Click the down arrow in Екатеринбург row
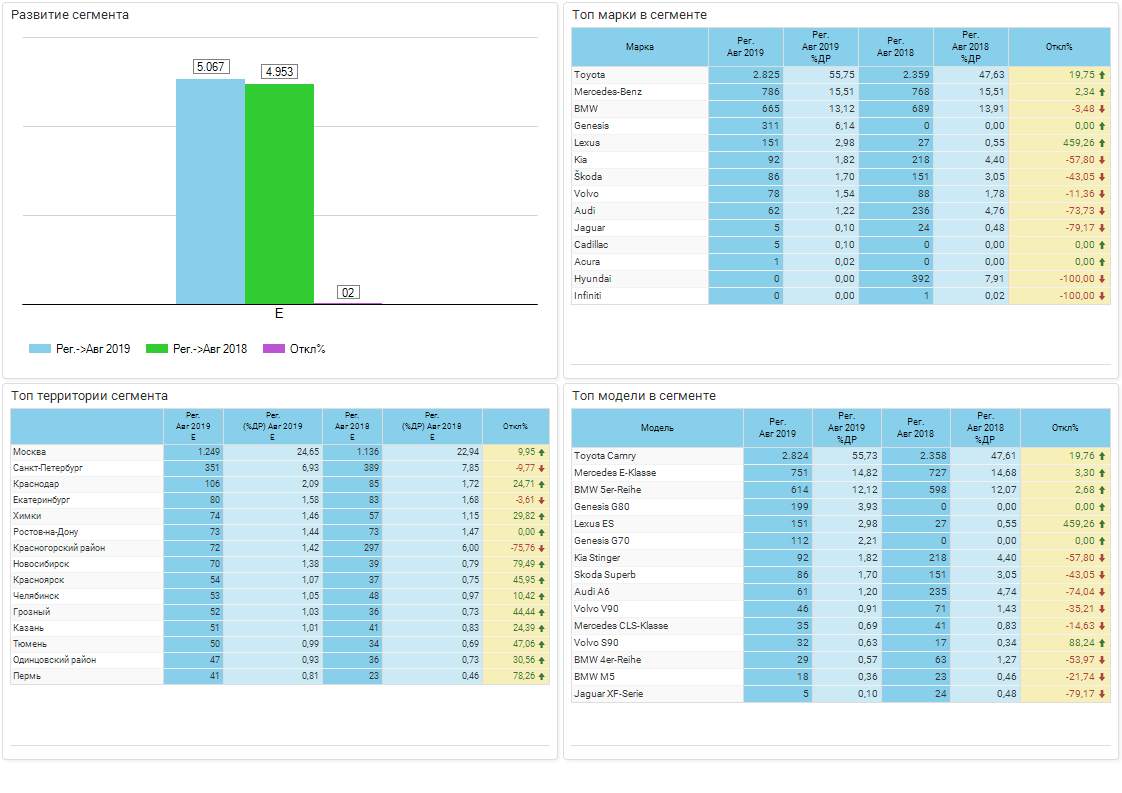This screenshot has width=1122, height=793. click(542, 501)
